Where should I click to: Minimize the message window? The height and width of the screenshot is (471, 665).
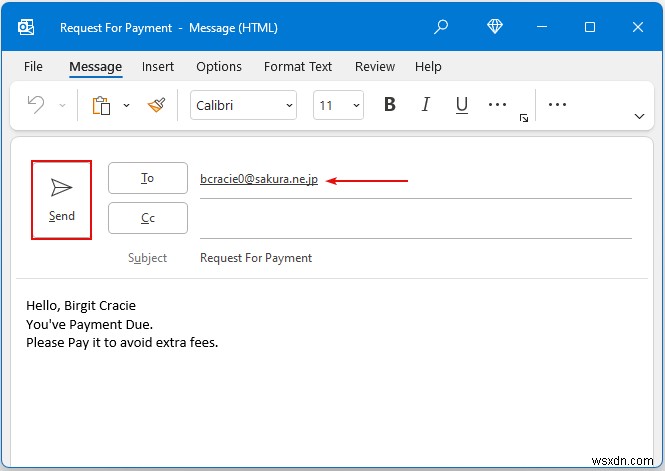pyautogui.click(x=542, y=27)
